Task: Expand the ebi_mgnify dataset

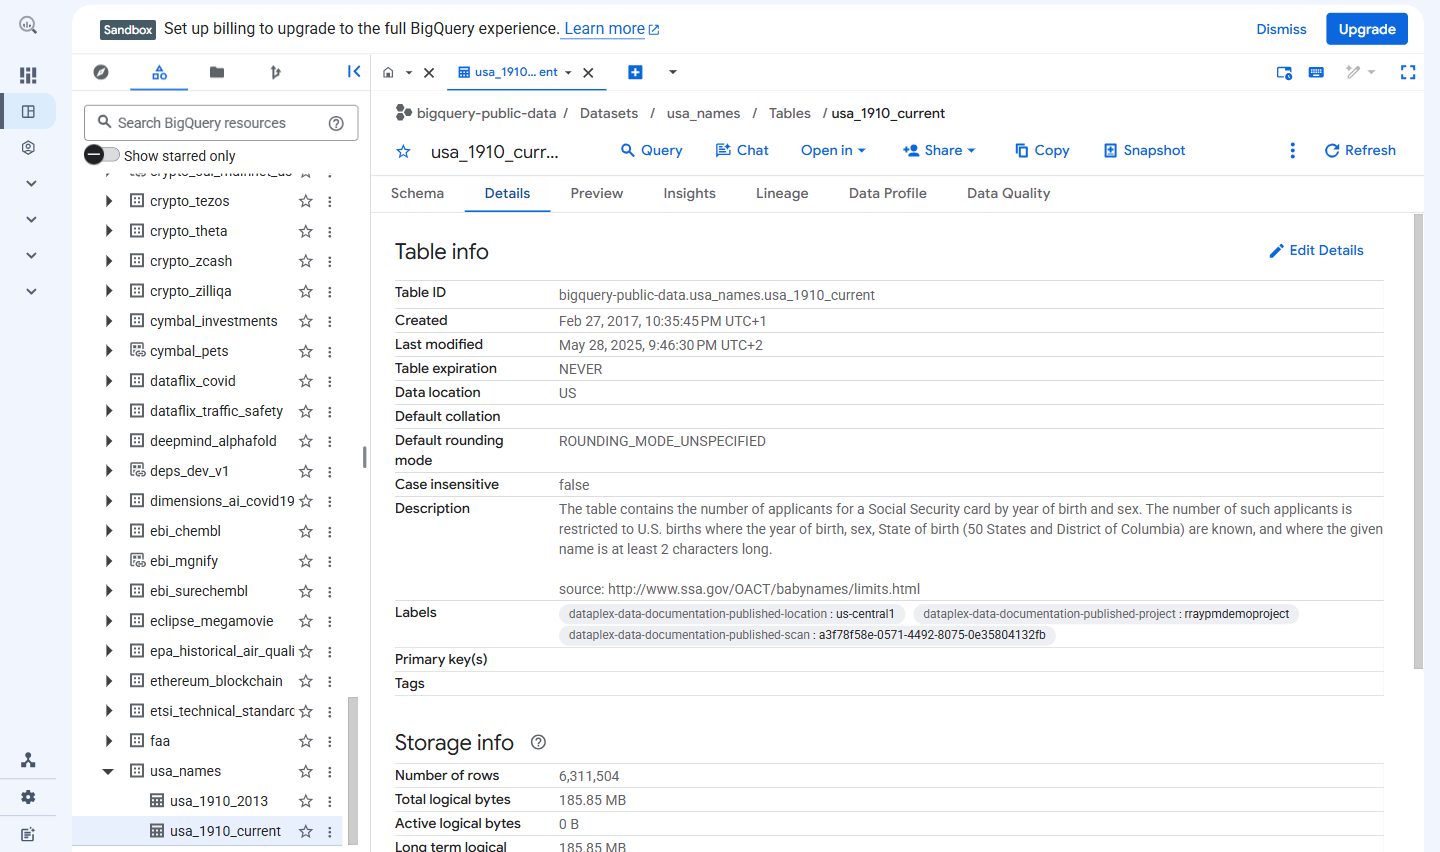Action: coord(108,561)
